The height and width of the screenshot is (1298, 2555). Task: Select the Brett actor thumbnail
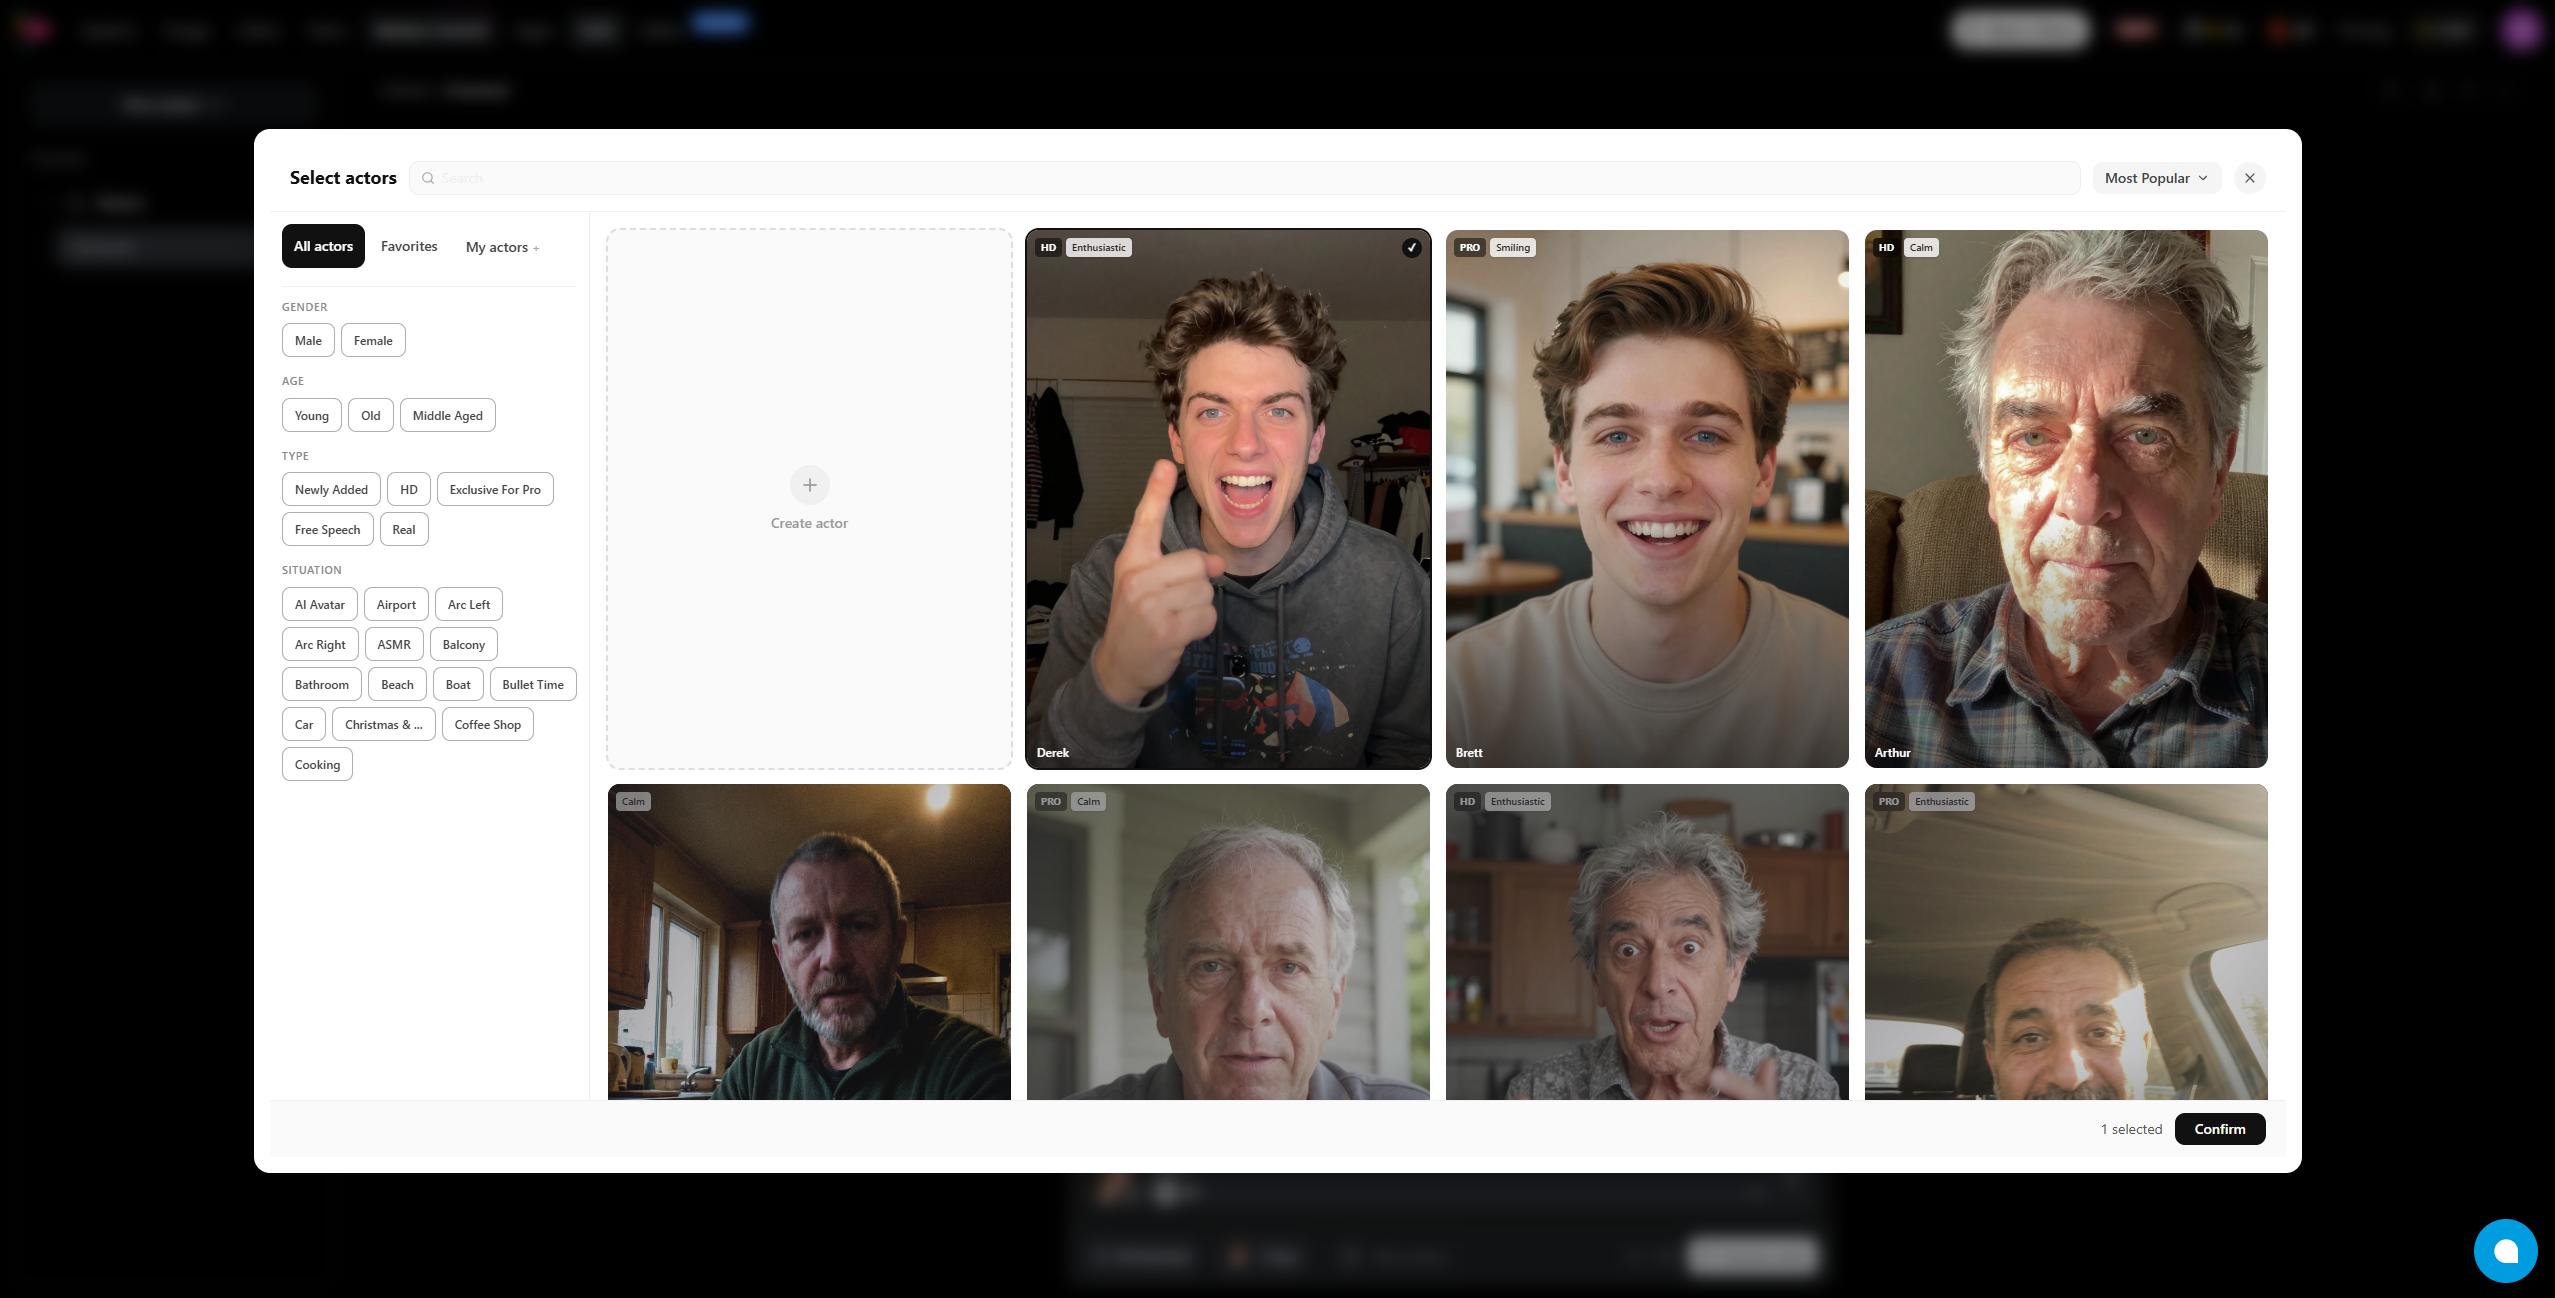(x=1646, y=500)
